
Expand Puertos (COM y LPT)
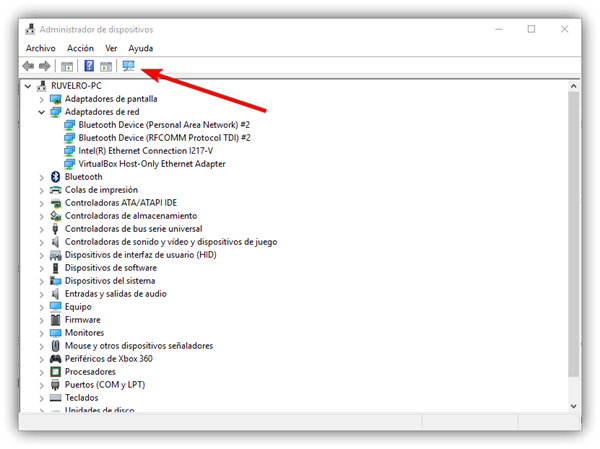coord(41,386)
